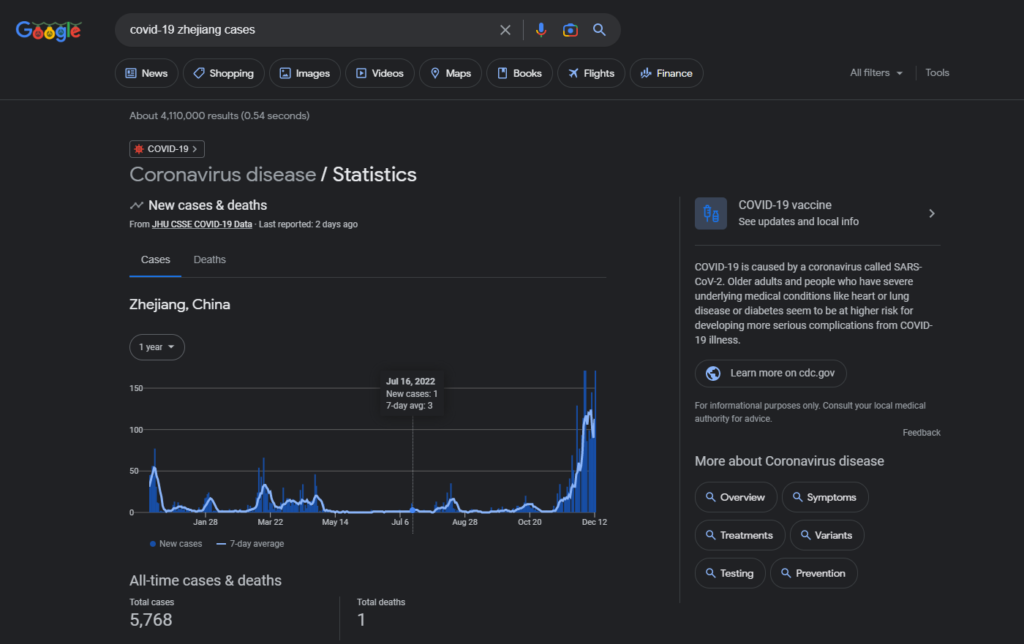
Task: Send Feedback on the info panel
Action: pyautogui.click(x=921, y=432)
